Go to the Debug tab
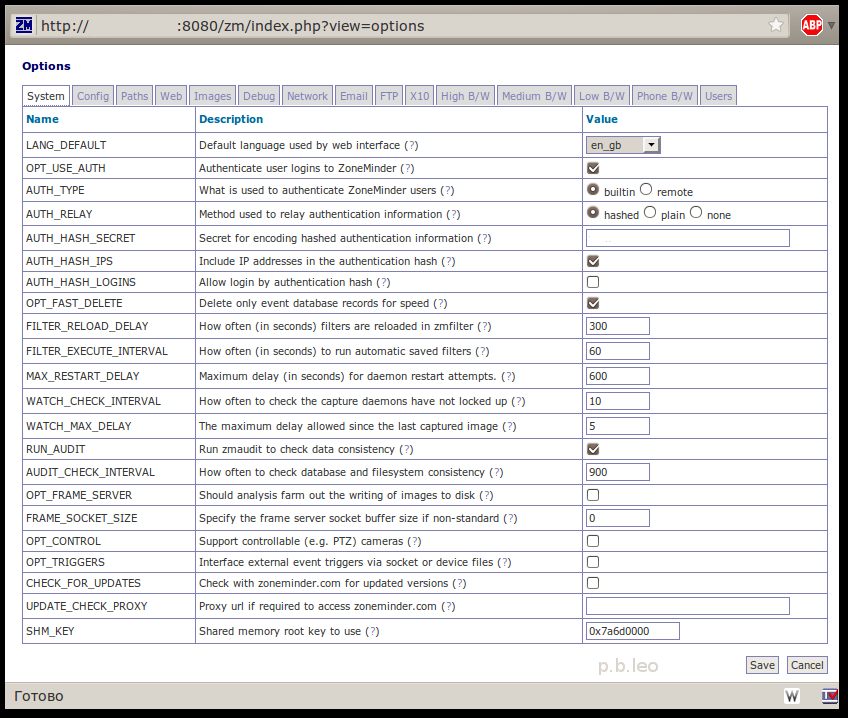This screenshot has height=718, width=848. click(x=259, y=96)
